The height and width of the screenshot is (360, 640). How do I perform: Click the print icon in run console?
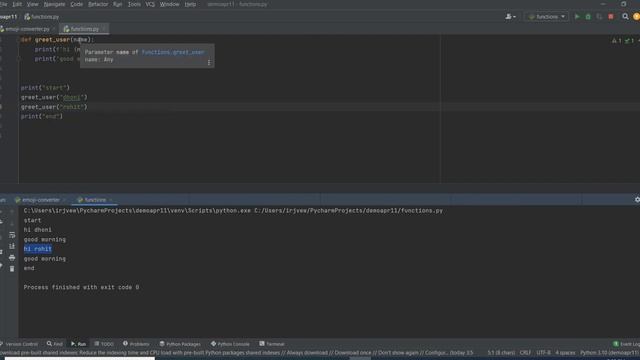tap(12, 258)
